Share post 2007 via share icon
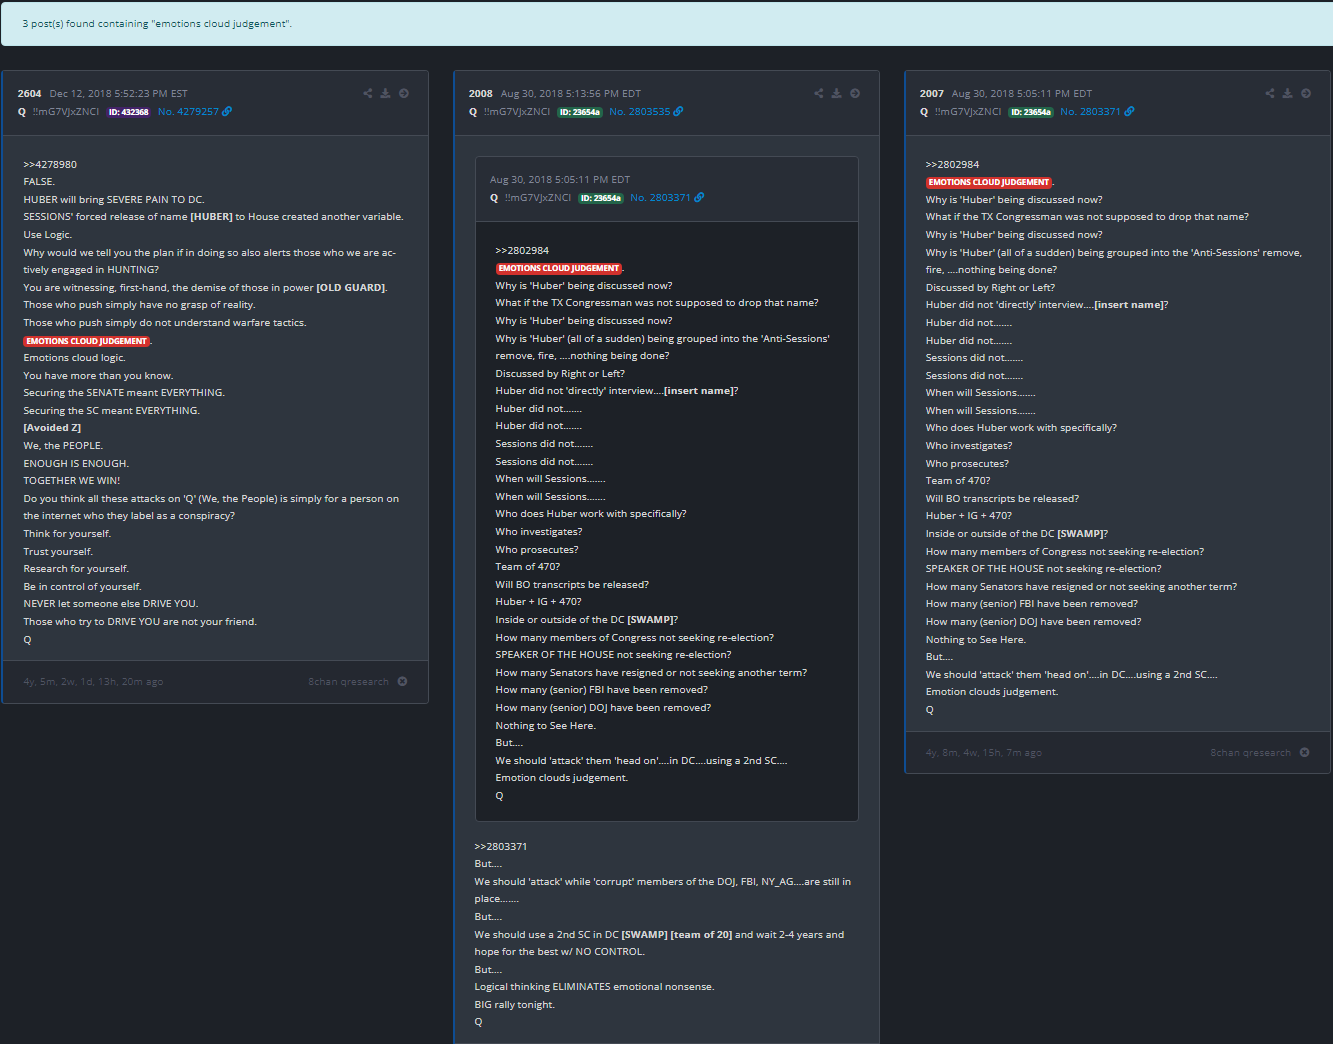 pos(1270,93)
